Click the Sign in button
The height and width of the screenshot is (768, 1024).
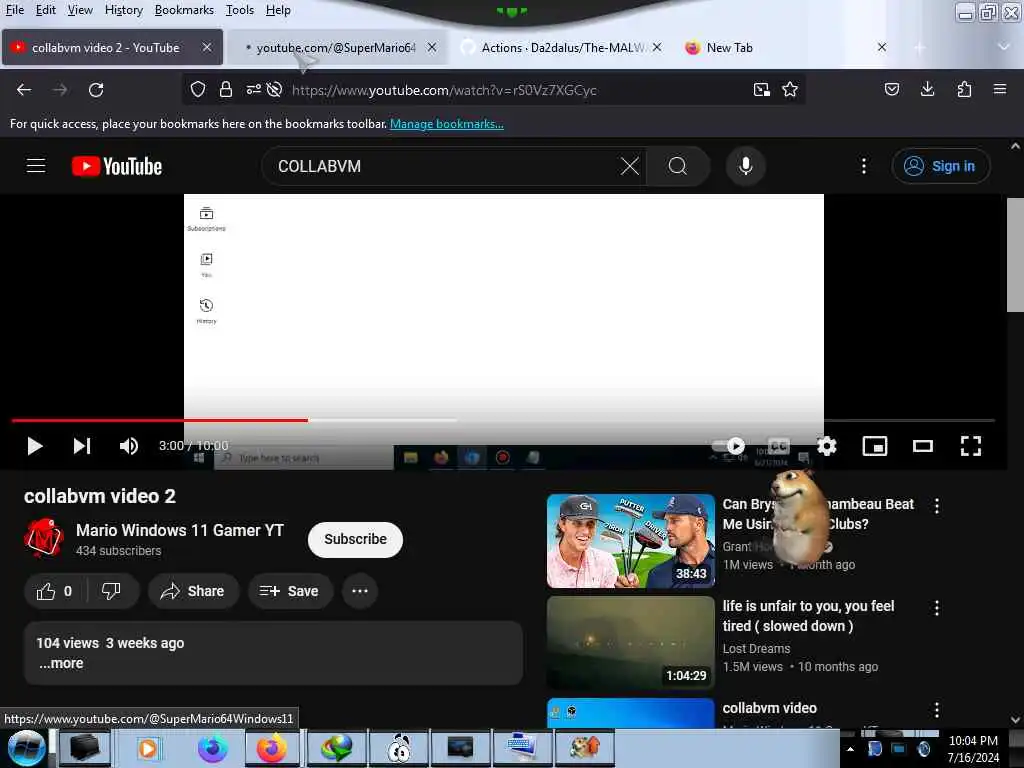(940, 166)
